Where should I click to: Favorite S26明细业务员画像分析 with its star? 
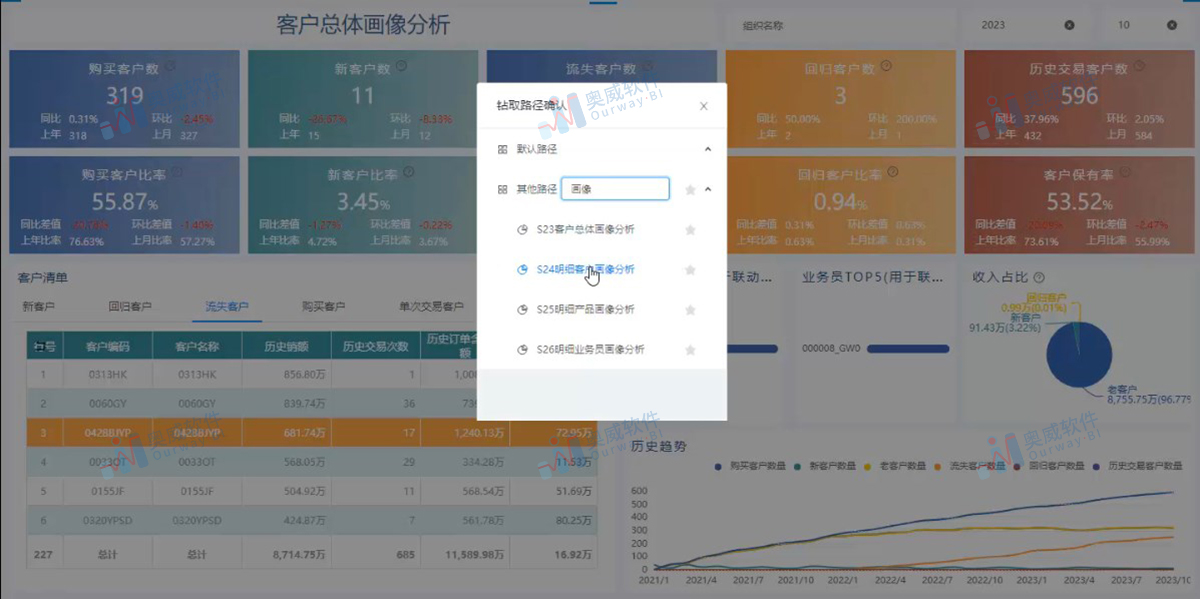pyautogui.click(x=690, y=349)
